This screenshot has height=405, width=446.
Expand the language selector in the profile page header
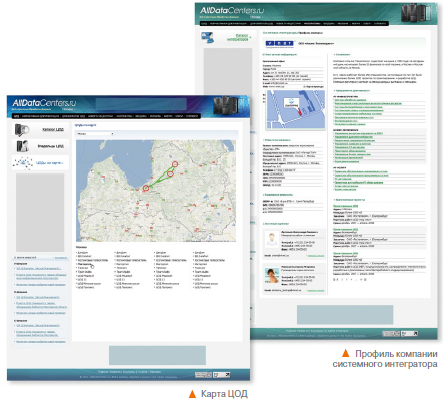[256, 17]
